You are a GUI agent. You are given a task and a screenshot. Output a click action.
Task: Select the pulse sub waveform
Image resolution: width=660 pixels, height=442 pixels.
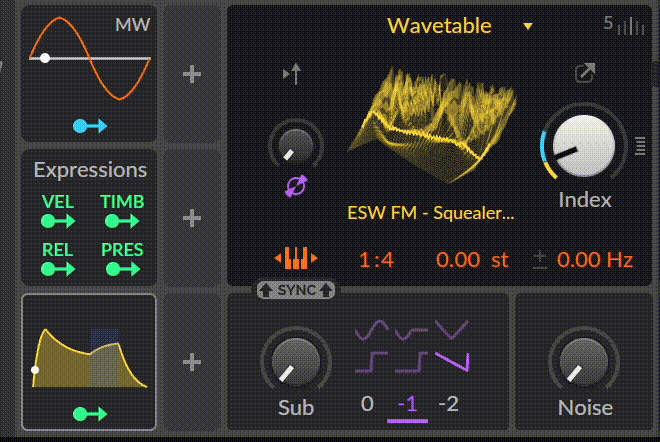[x=412, y=362]
